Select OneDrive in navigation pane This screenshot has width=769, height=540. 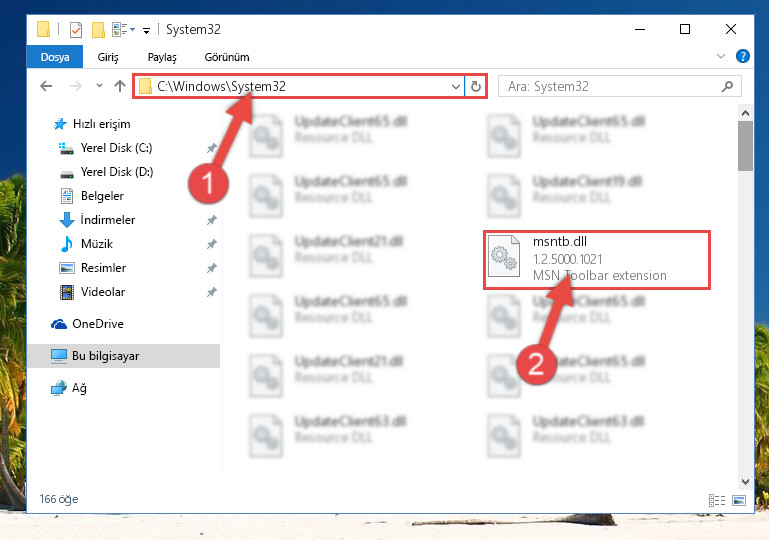click(98, 324)
